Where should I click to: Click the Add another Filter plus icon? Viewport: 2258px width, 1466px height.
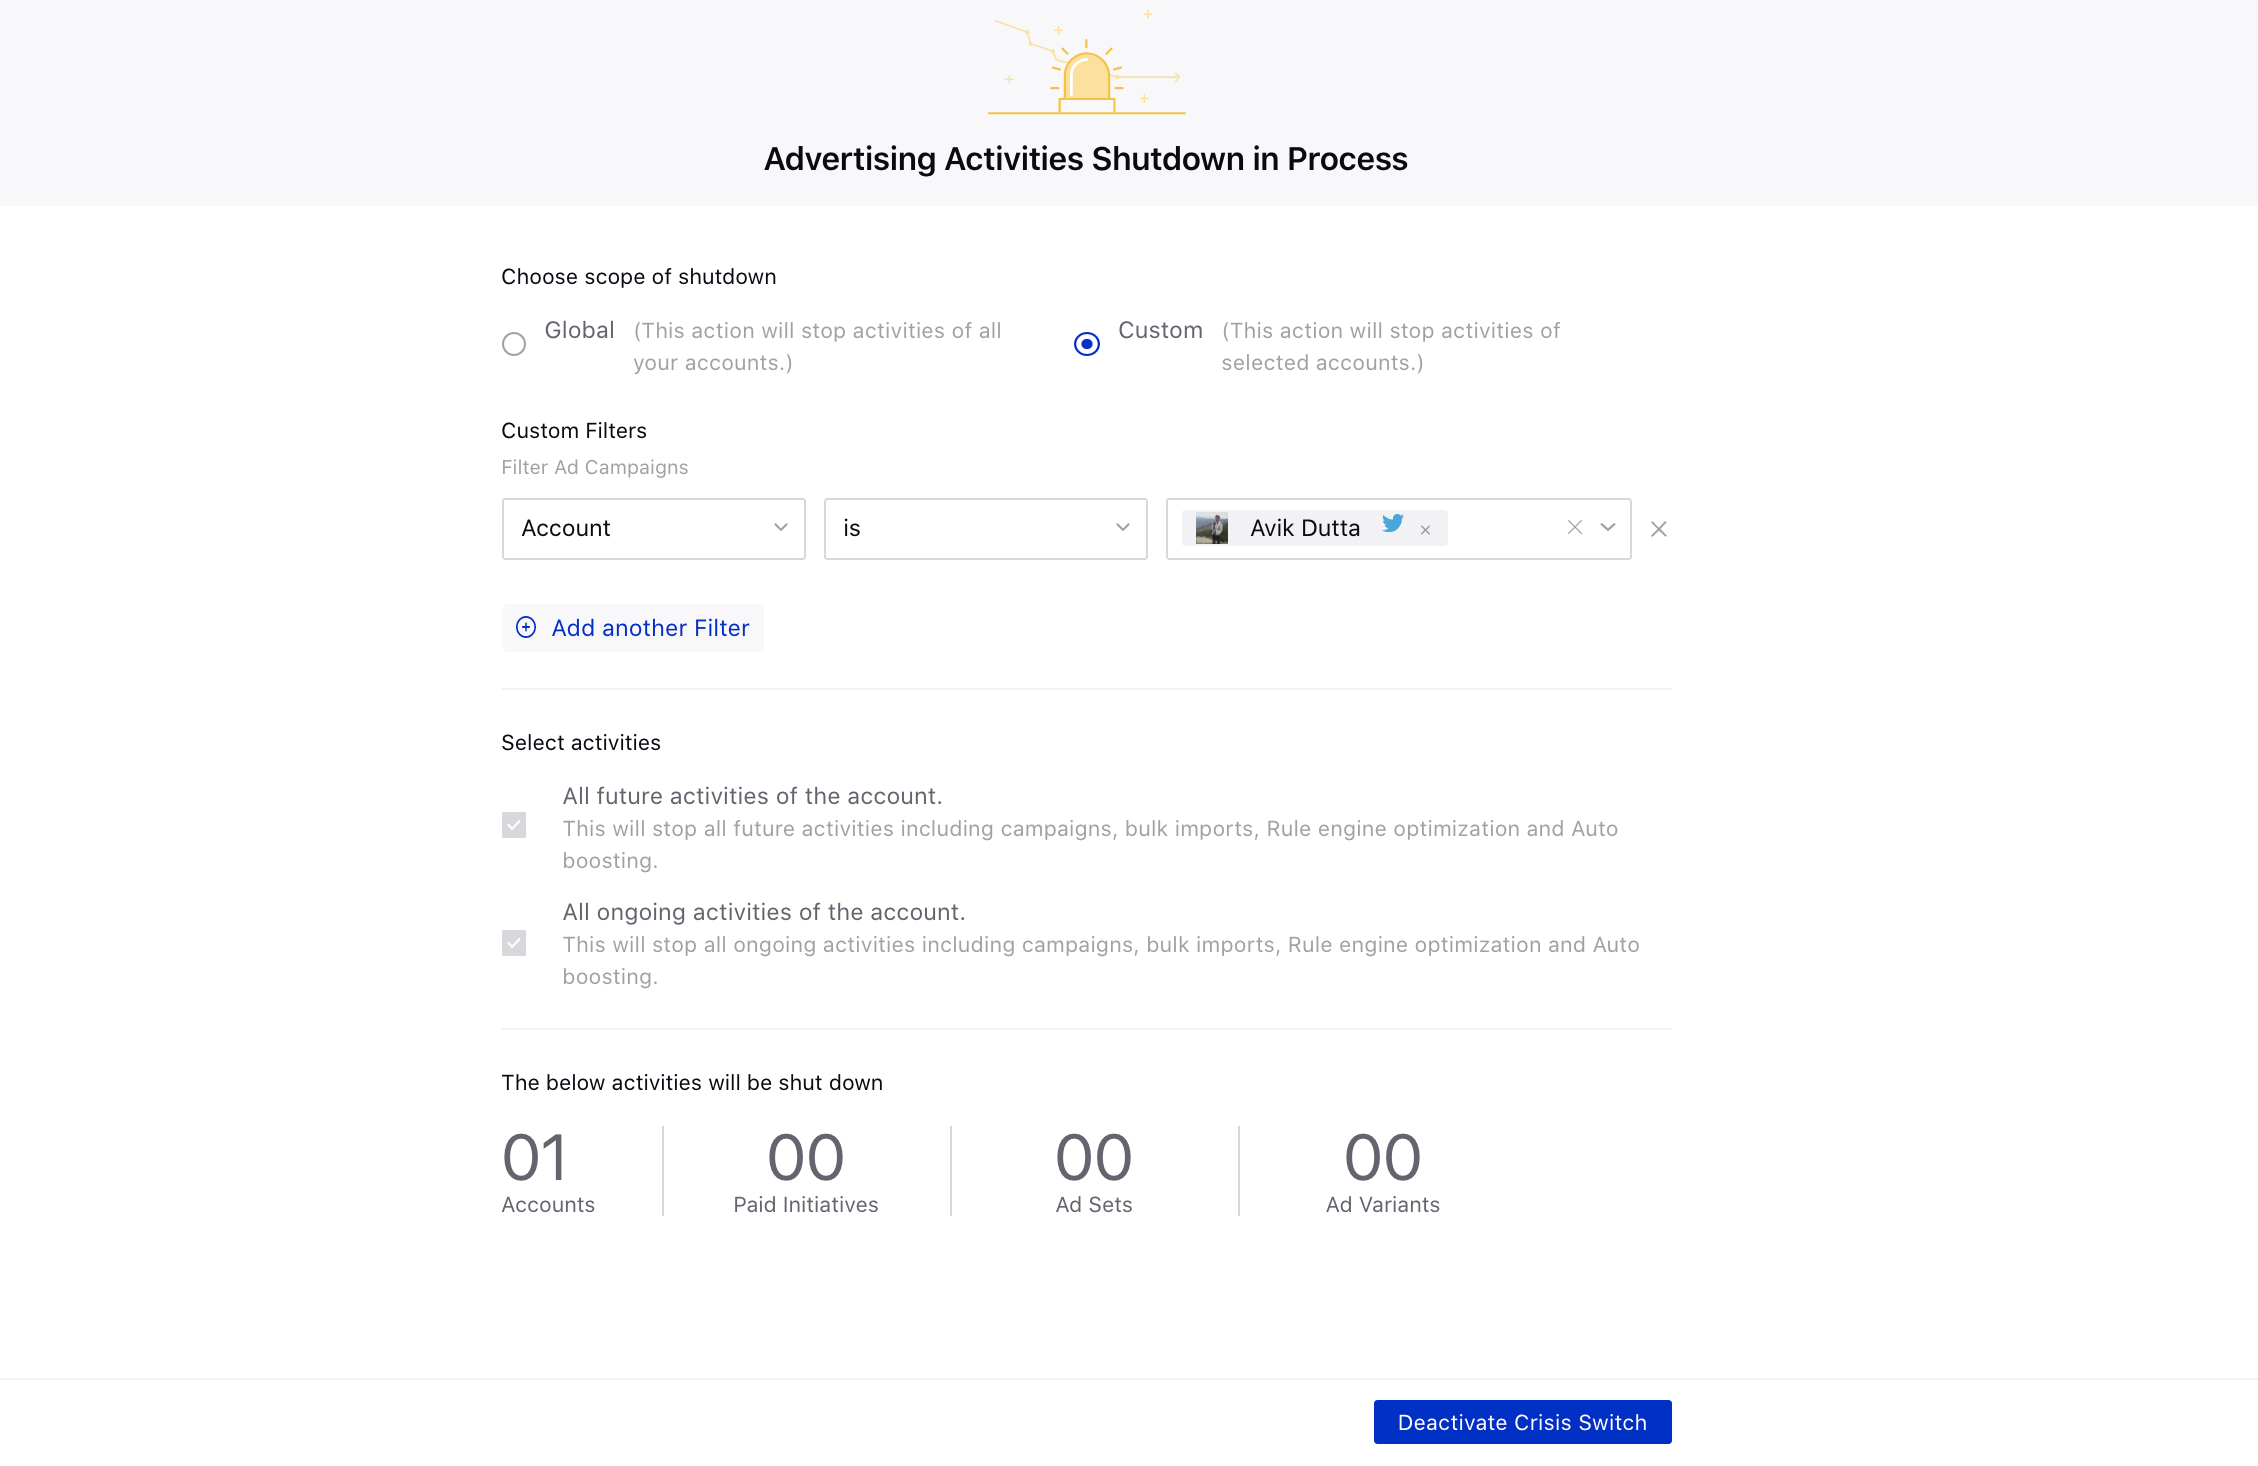(527, 627)
